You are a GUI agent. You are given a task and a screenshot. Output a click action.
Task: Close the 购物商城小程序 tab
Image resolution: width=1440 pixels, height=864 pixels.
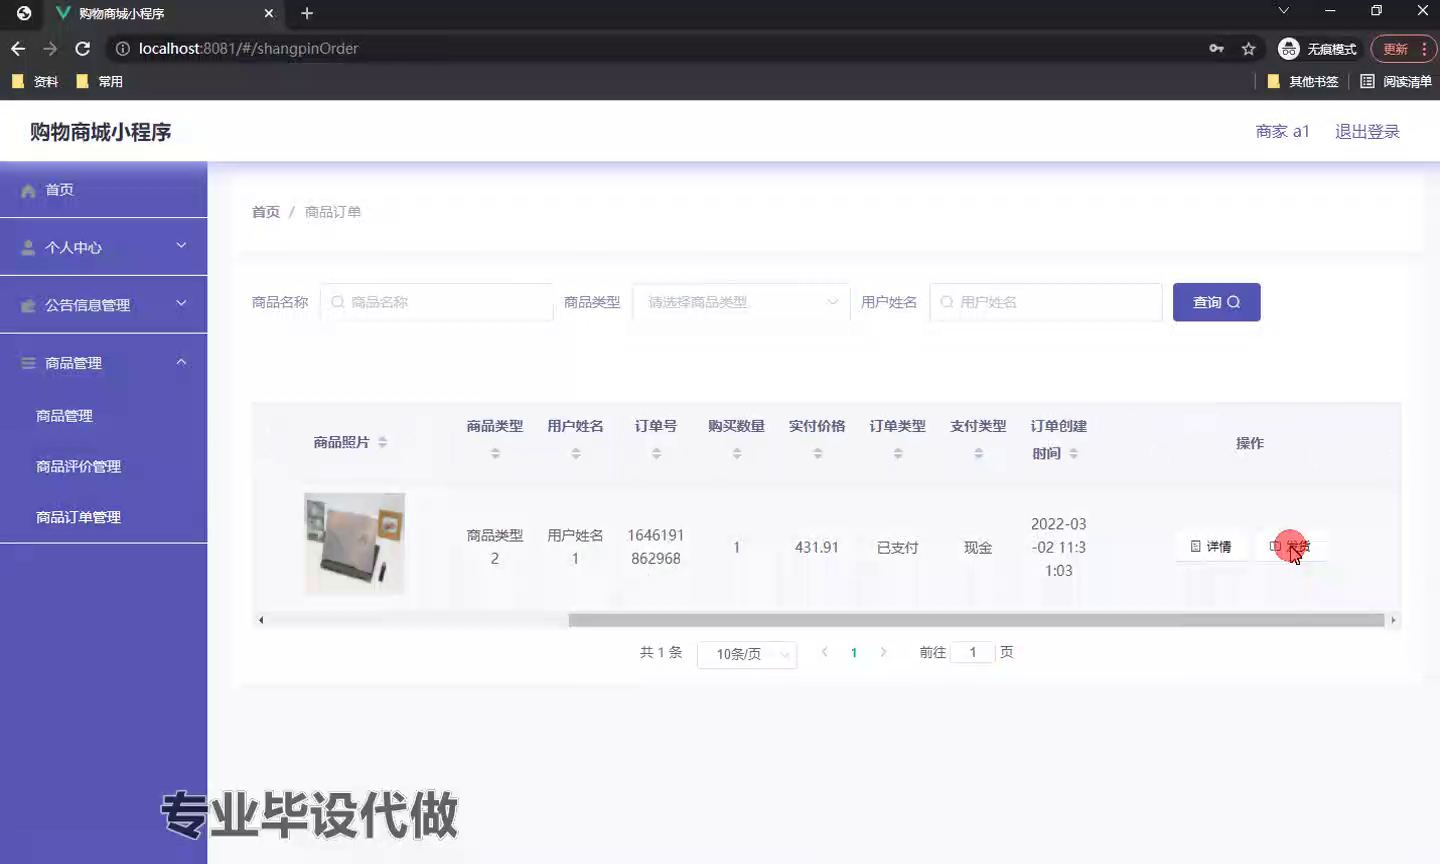269,13
